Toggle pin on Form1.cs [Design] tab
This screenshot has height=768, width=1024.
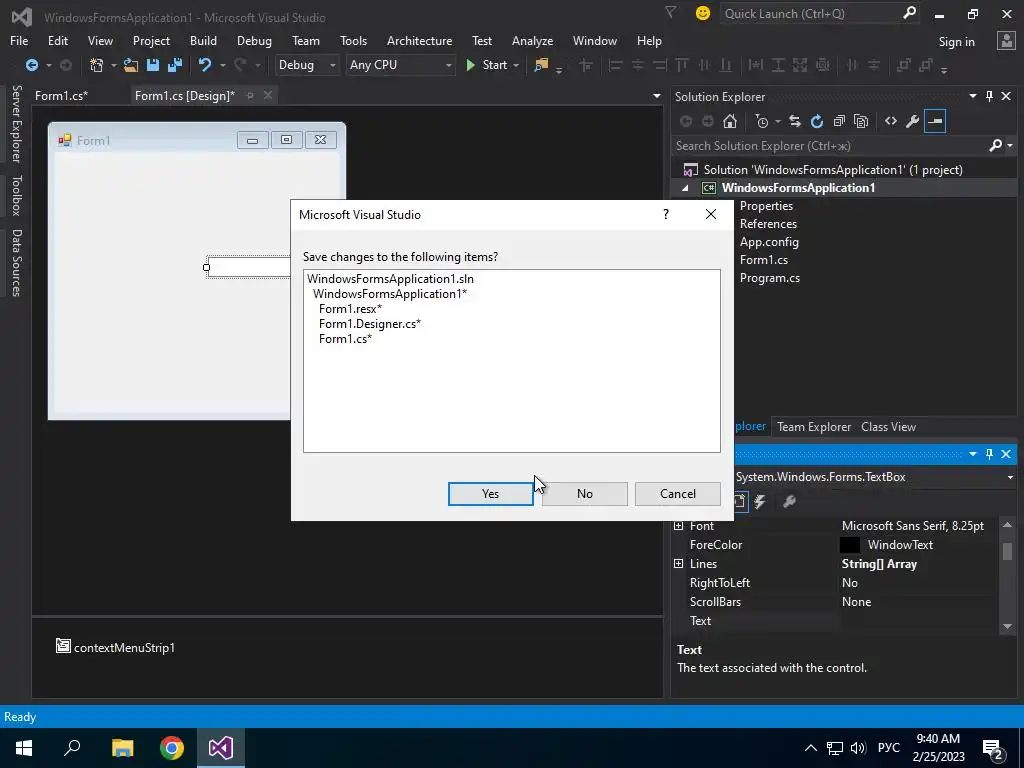249,95
